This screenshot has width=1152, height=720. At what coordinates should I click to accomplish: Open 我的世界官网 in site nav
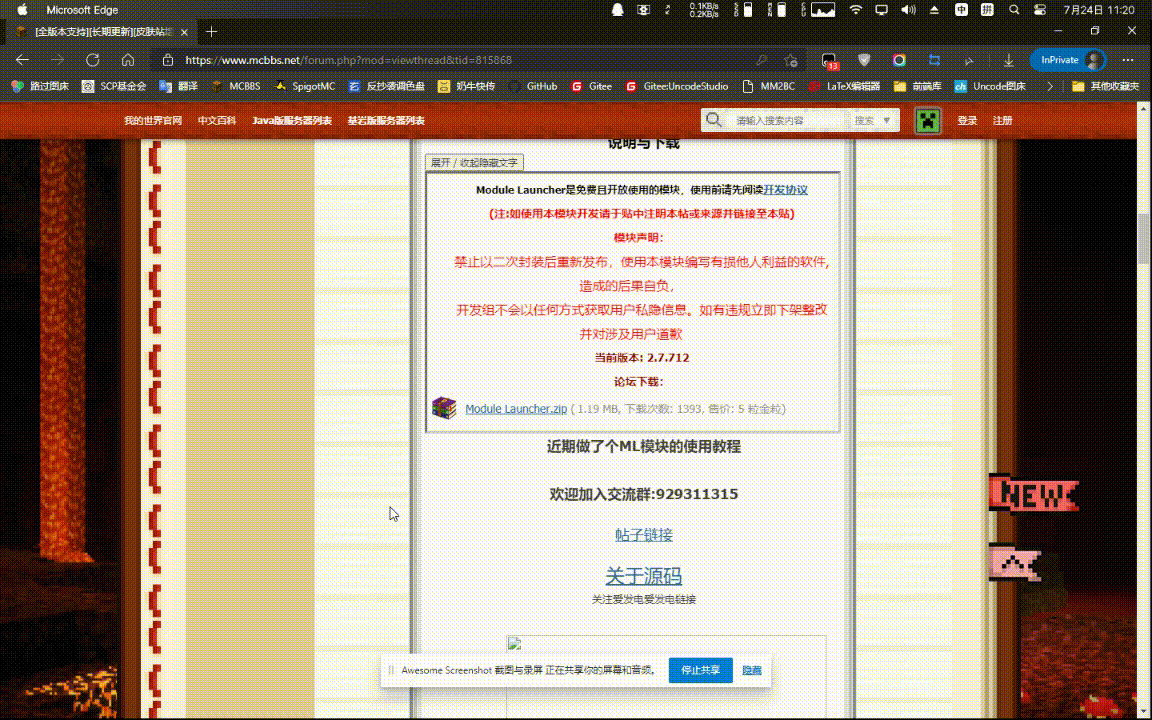pyautogui.click(x=153, y=120)
